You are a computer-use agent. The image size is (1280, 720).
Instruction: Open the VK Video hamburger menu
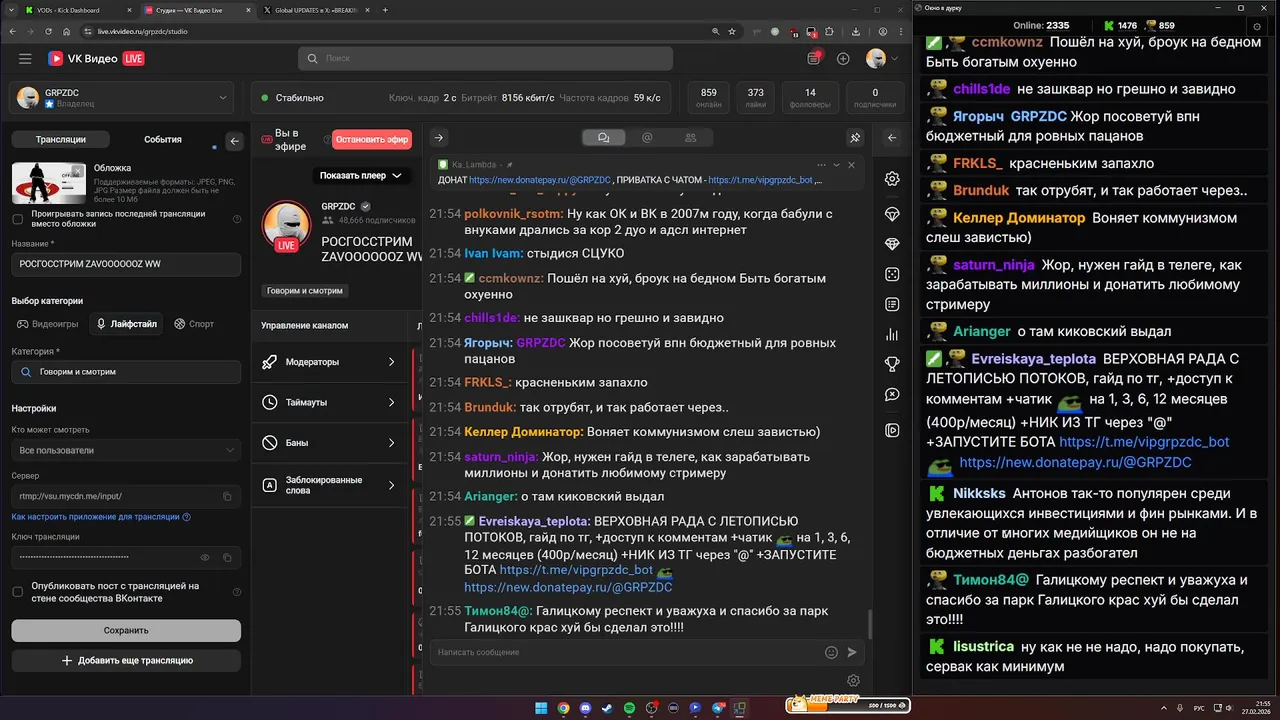coord(25,59)
